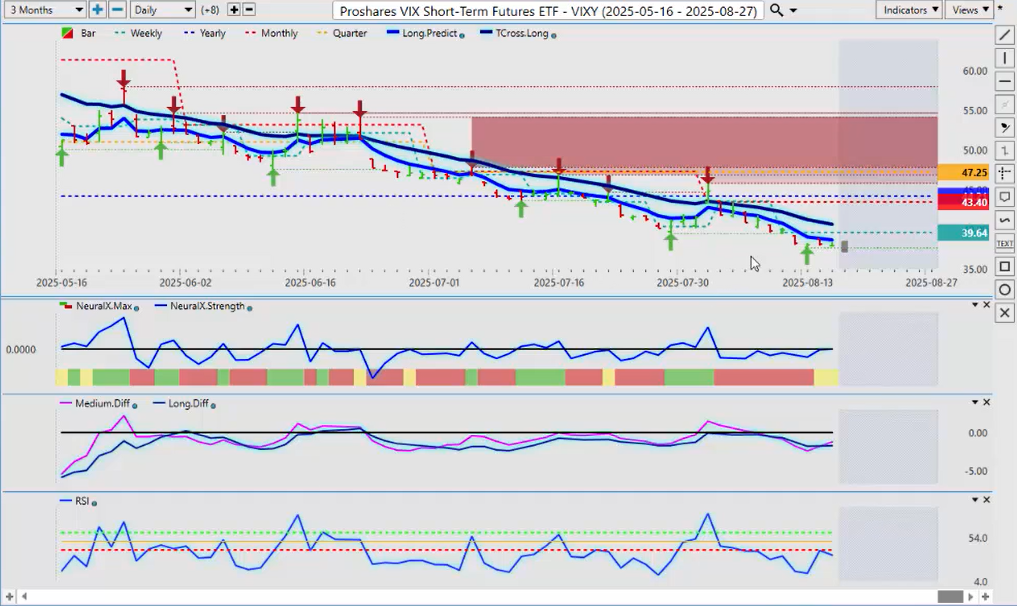Choose the TEXT annotation tool
Image resolution: width=1017 pixels, height=606 pixels.
1005,243
